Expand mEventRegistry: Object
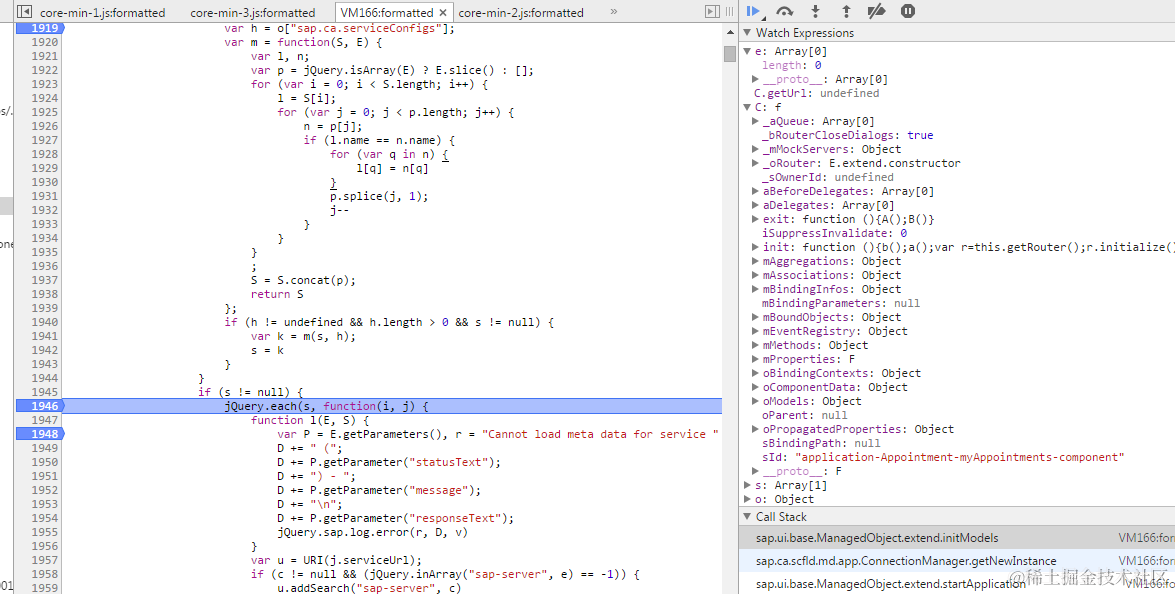Viewport: 1175px width, 594px height. pyautogui.click(x=755, y=331)
